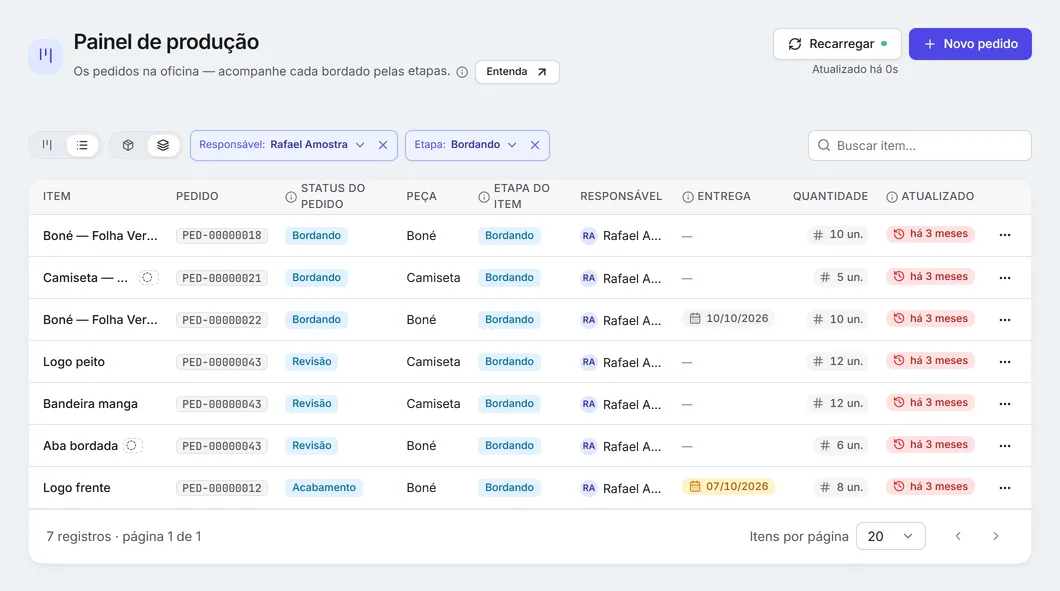The width and height of the screenshot is (1060, 591).
Task: Click info icon of Entrega column
Action: click(x=688, y=197)
